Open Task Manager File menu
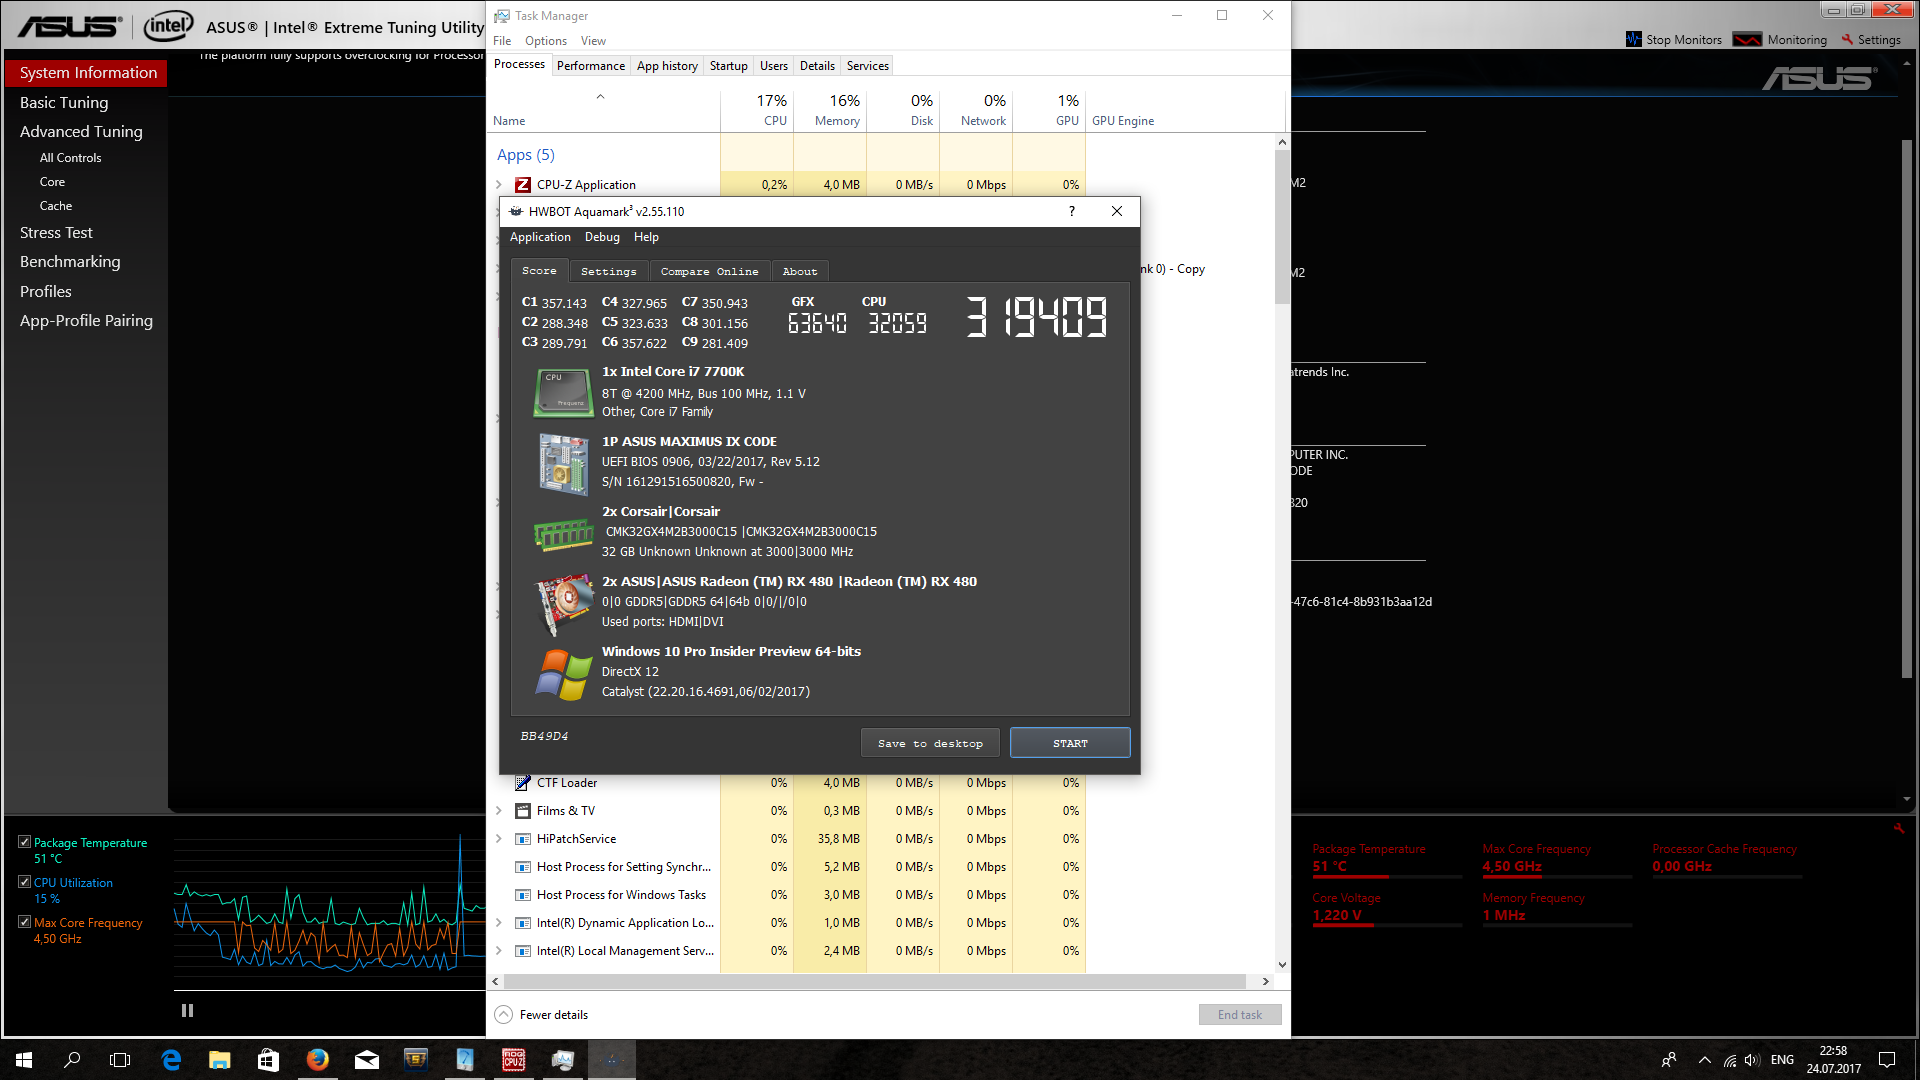Viewport: 1920px width, 1080px height. pyautogui.click(x=502, y=41)
